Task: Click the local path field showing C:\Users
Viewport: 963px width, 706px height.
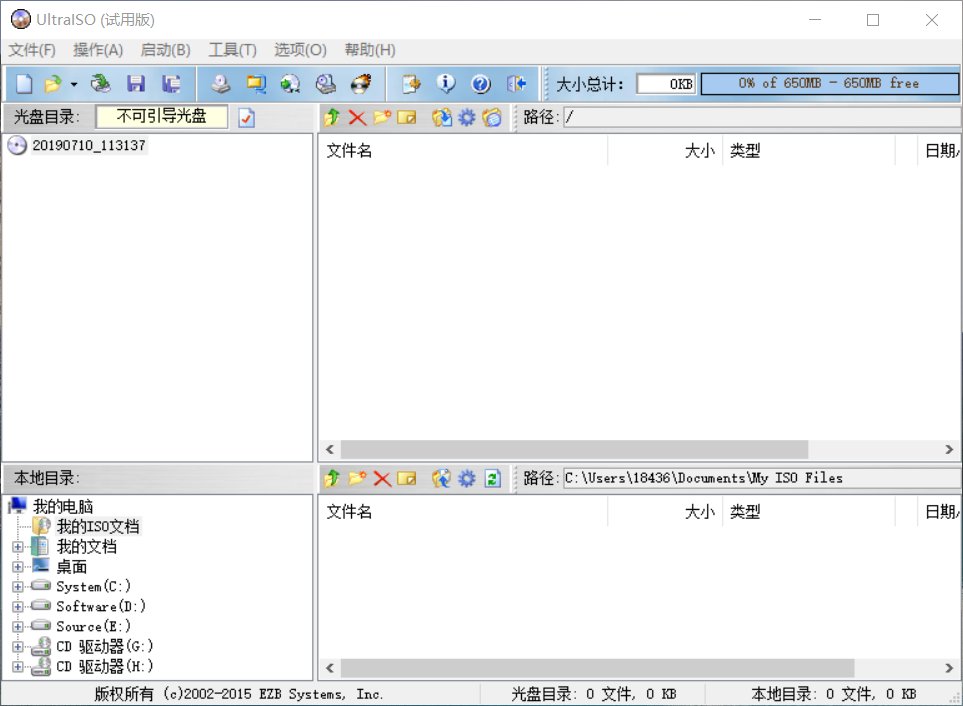Action: point(760,478)
